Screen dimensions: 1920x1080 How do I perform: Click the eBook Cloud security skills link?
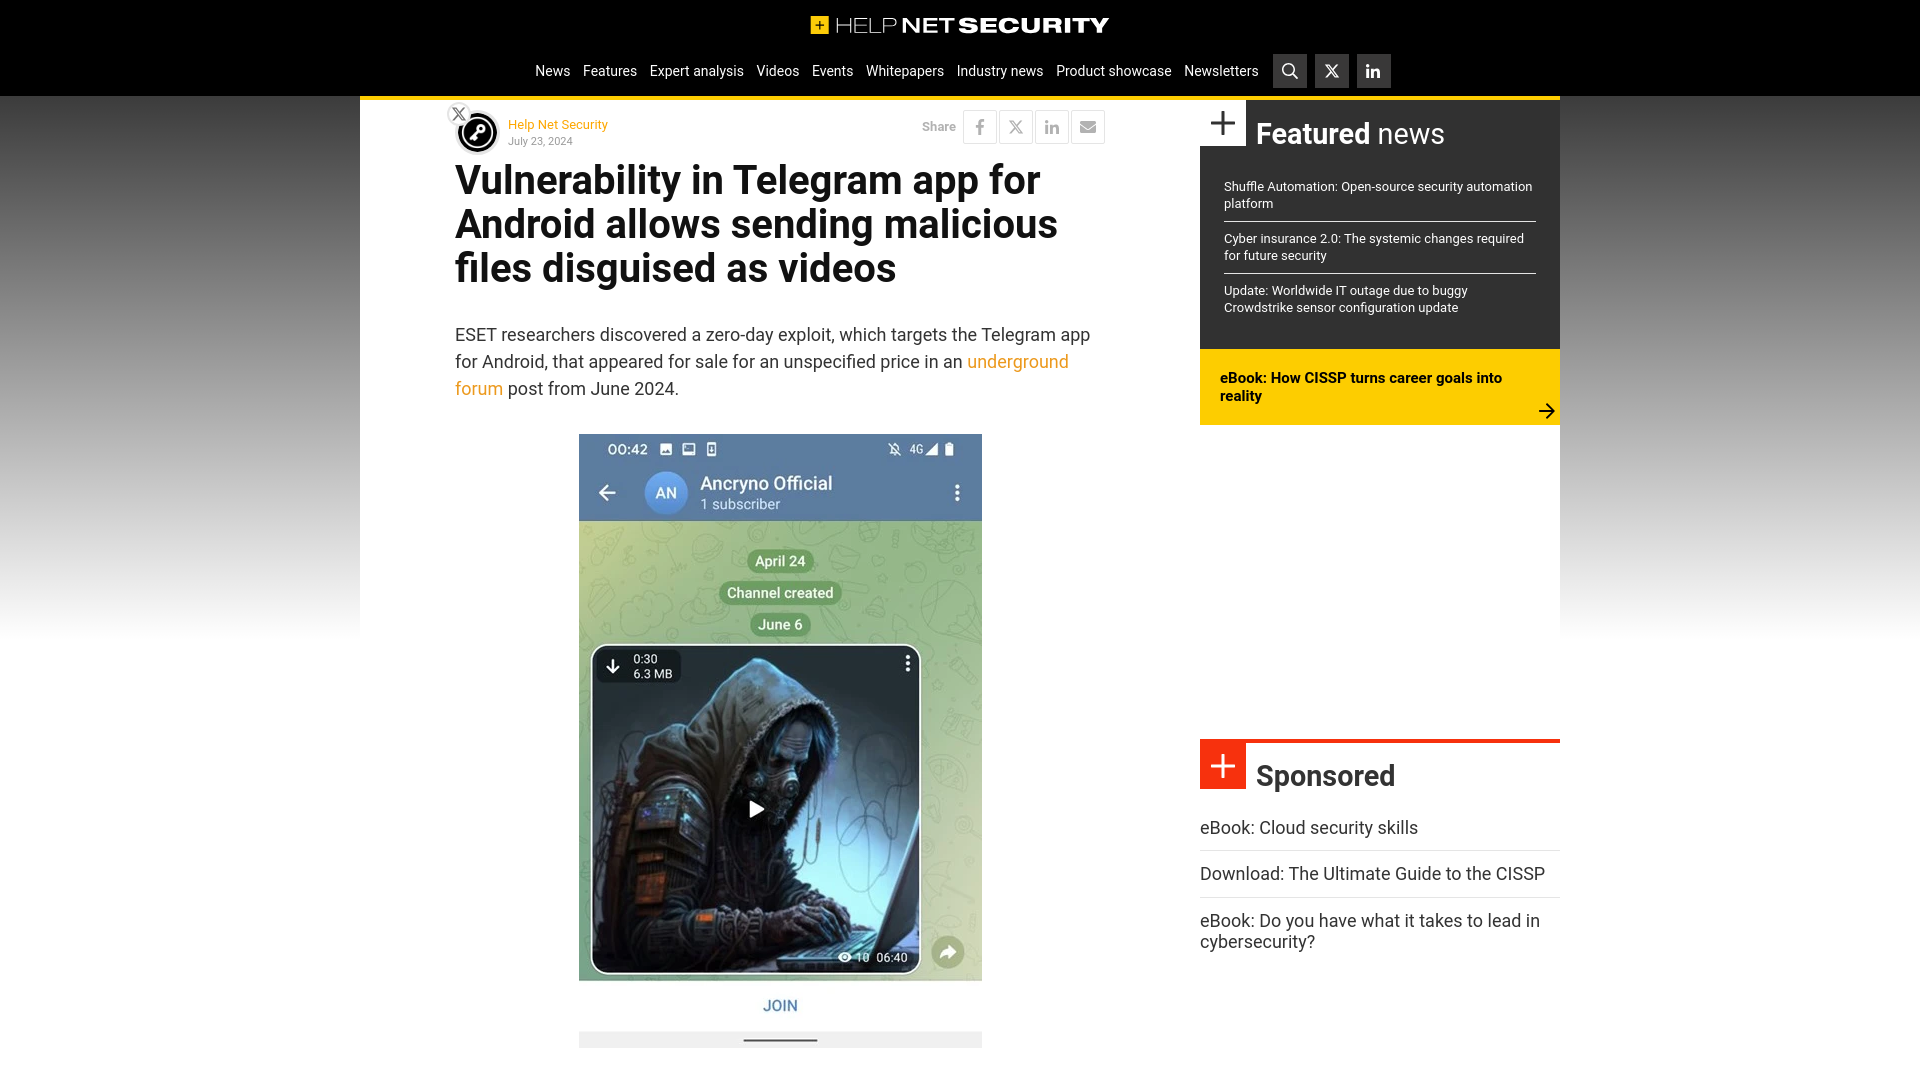click(x=1309, y=827)
